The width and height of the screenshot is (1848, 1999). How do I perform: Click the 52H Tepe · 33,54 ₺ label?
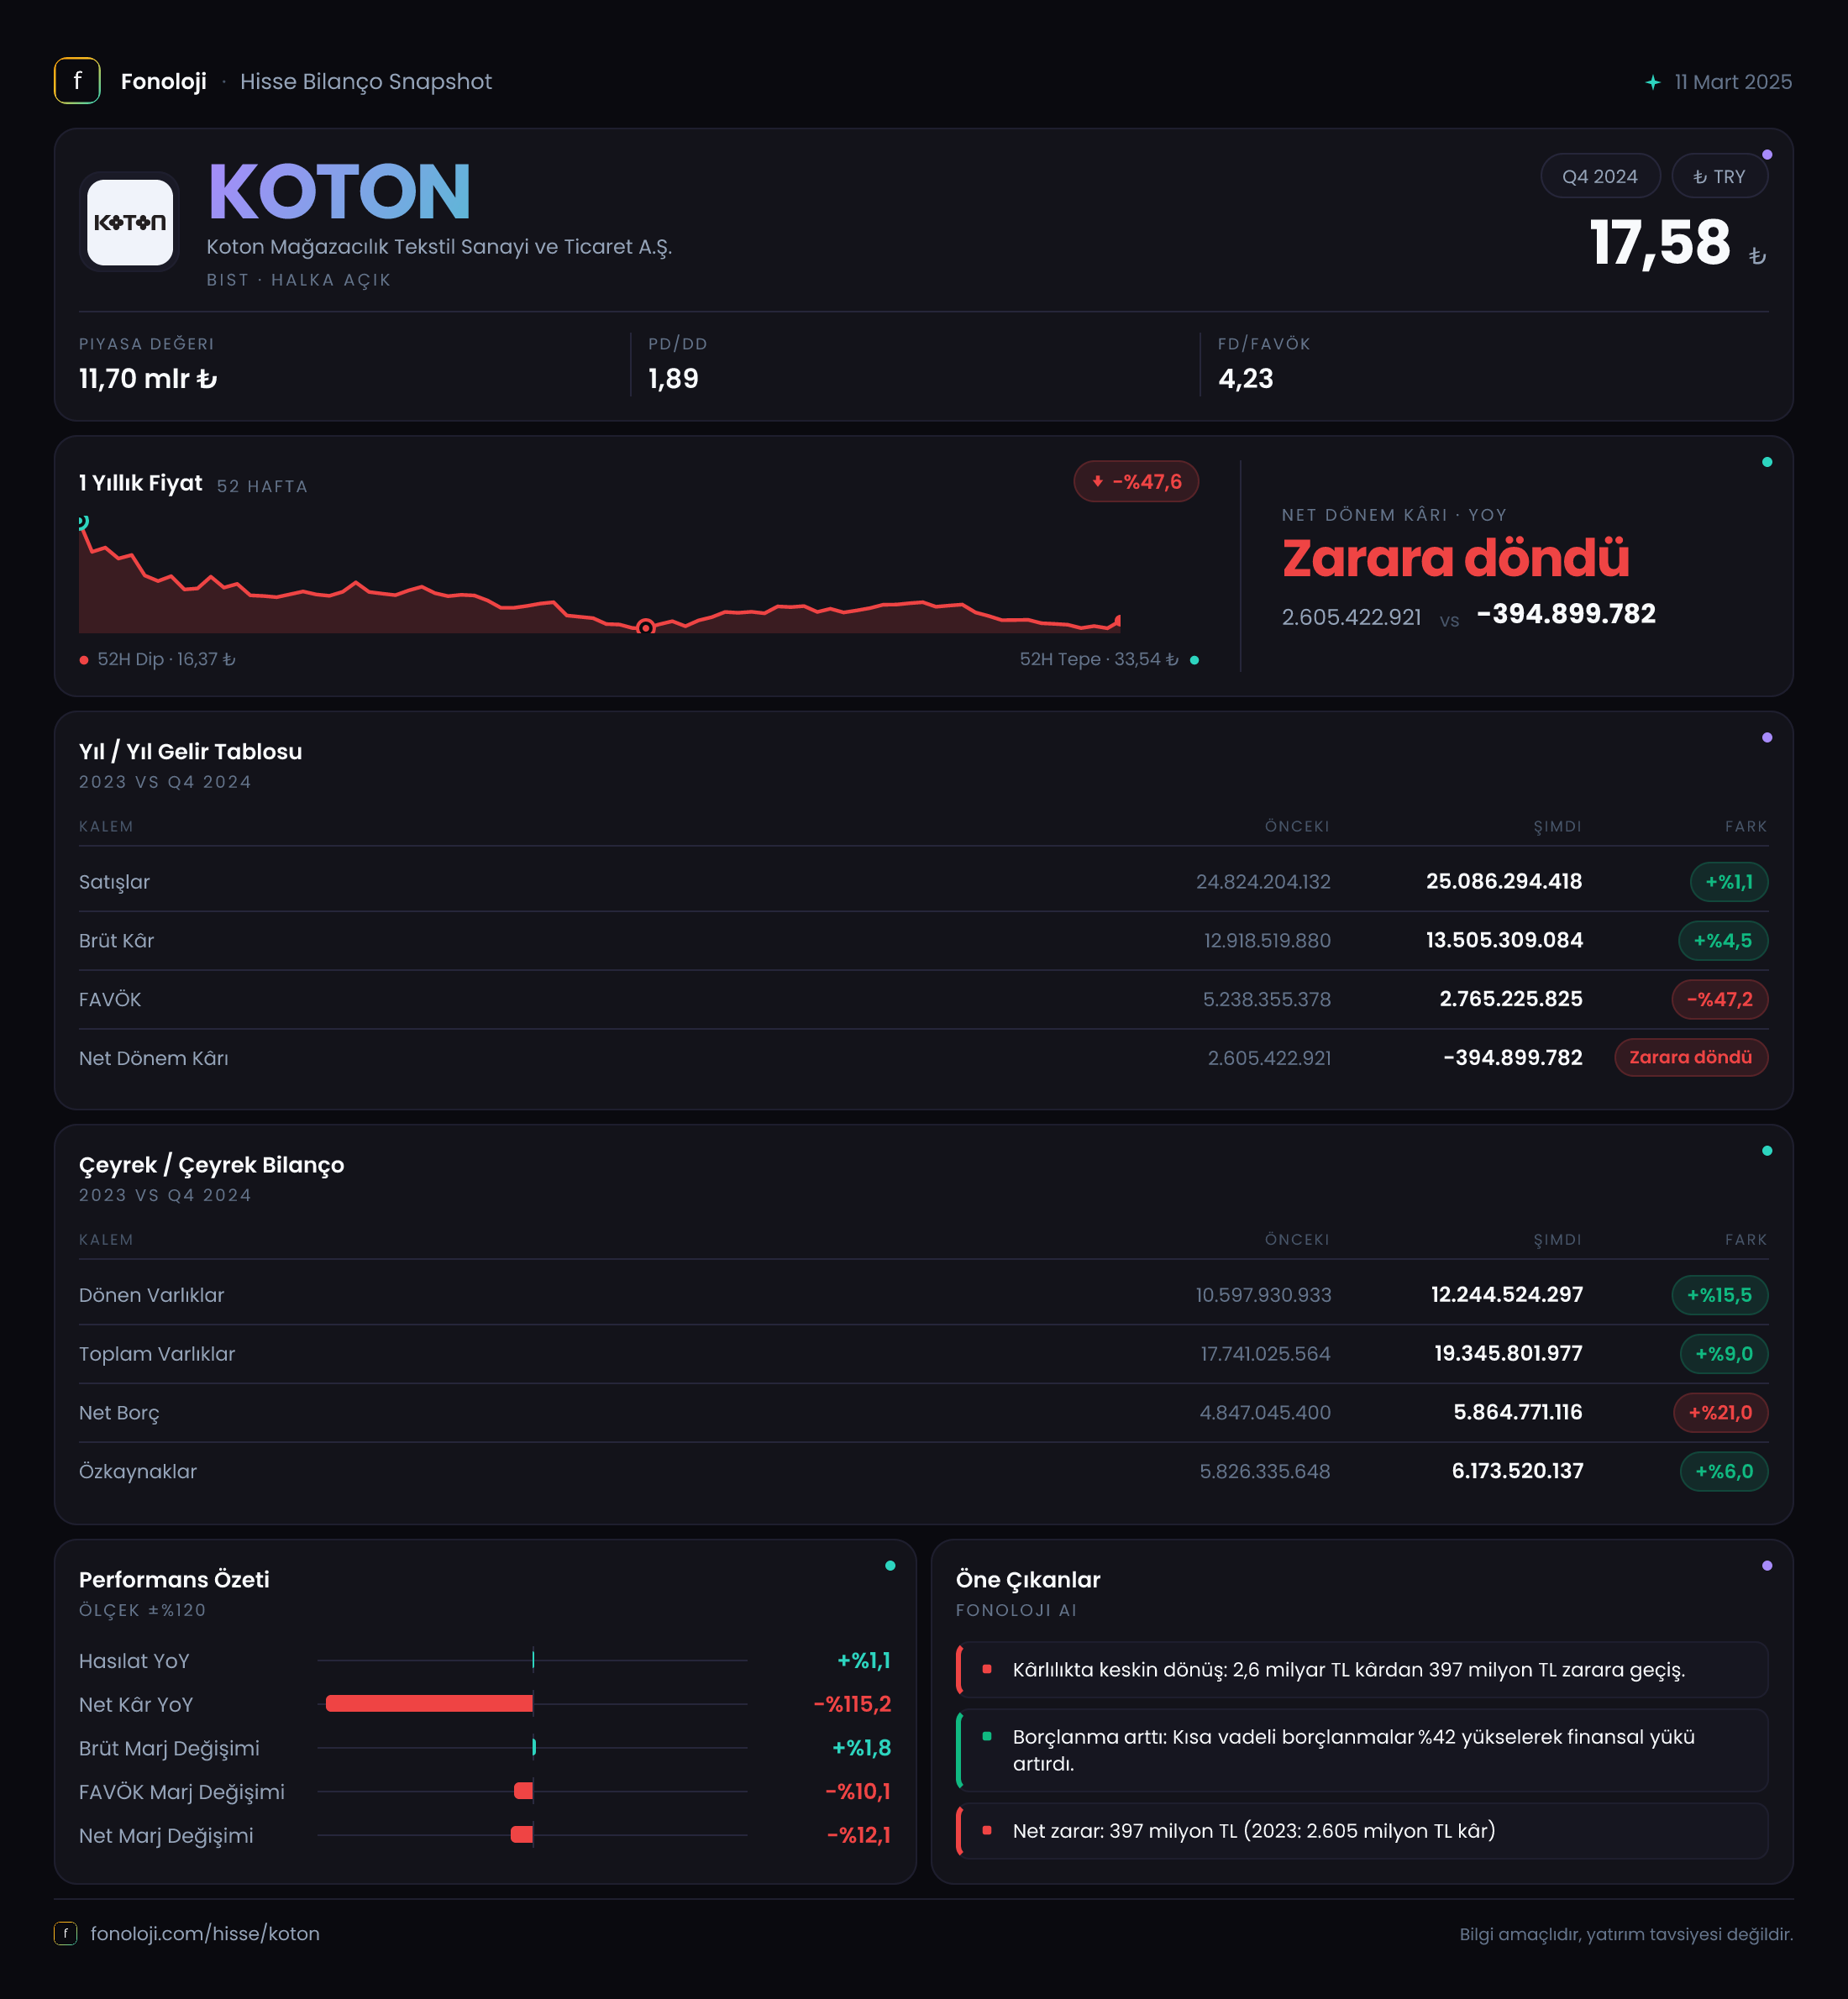pyautogui.click(x=1099, y=660)
